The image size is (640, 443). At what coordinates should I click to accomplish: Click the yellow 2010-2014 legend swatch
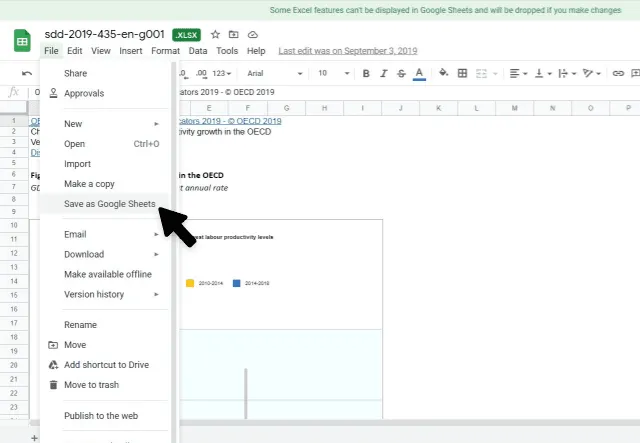pos(190,283)
